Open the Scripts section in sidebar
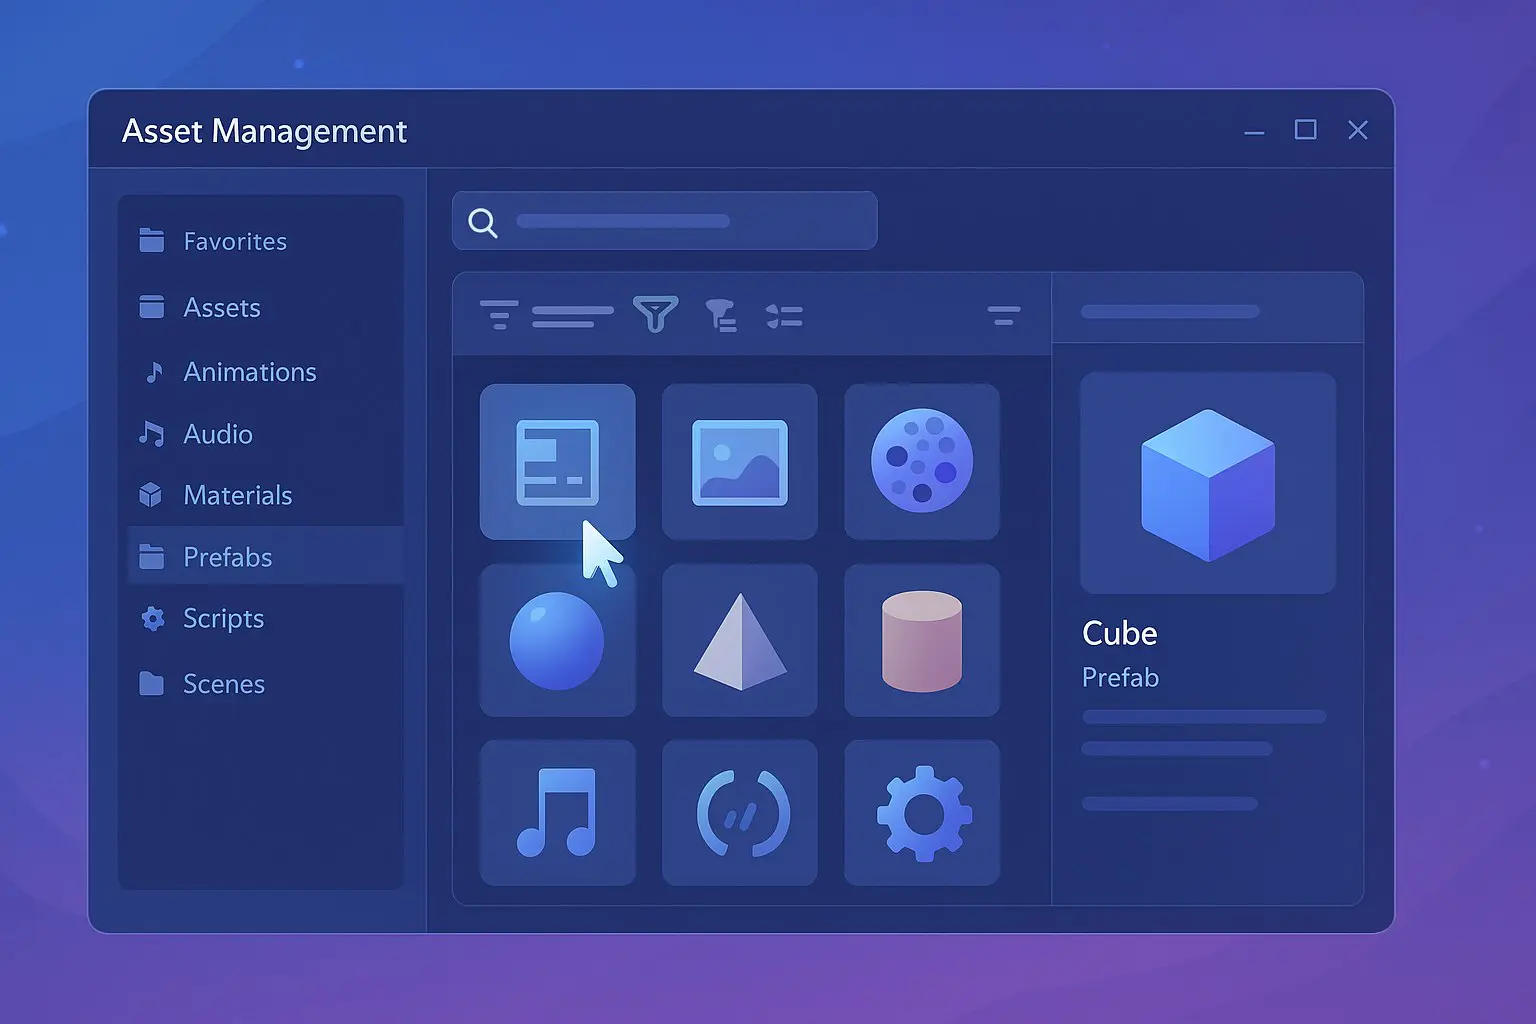Viewport: 1536px width, 1024px height. click(223, 619)
